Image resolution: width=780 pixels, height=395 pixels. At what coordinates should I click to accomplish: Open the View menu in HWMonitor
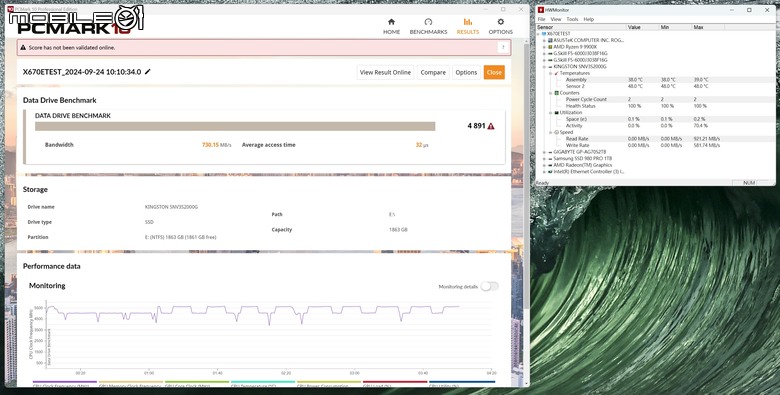[556, 19]
